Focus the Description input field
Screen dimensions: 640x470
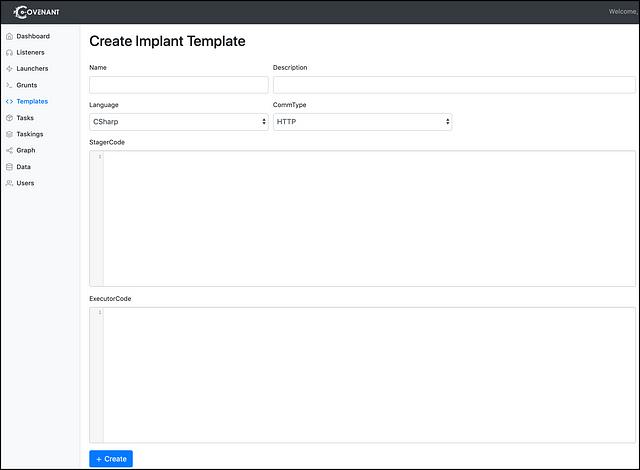(454, 85)
